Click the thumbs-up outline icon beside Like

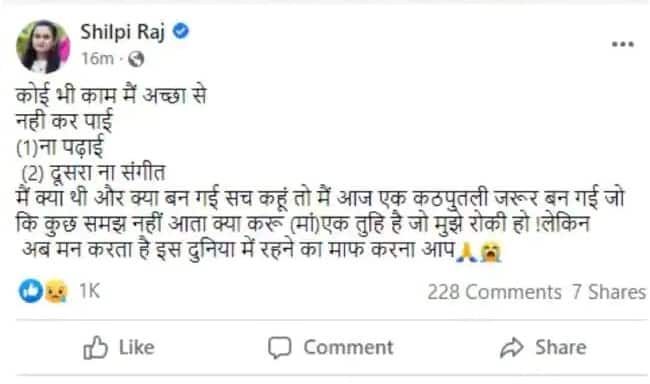pyautogui.click(x=95, y=348)
